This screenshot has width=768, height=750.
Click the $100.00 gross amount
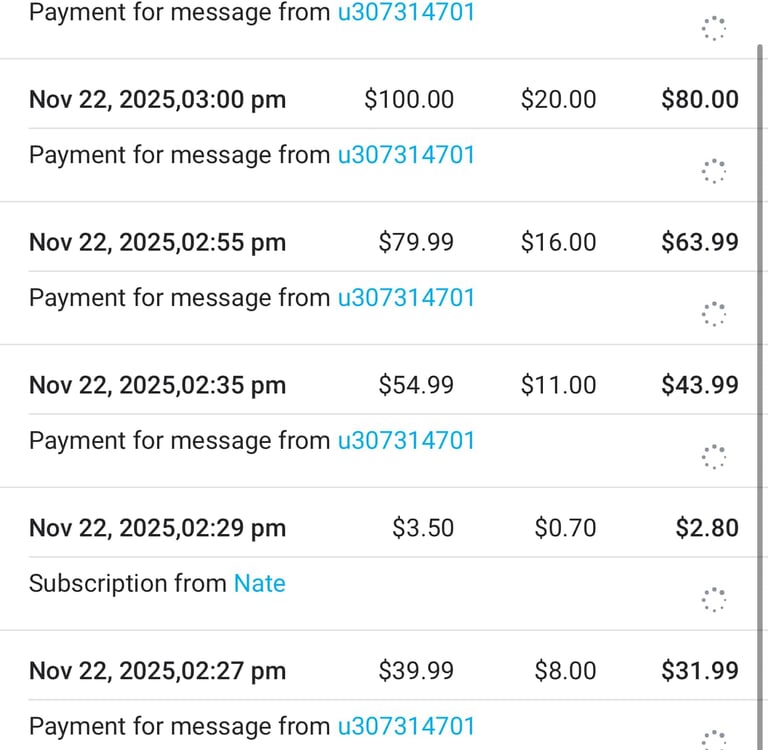[409, 100]
